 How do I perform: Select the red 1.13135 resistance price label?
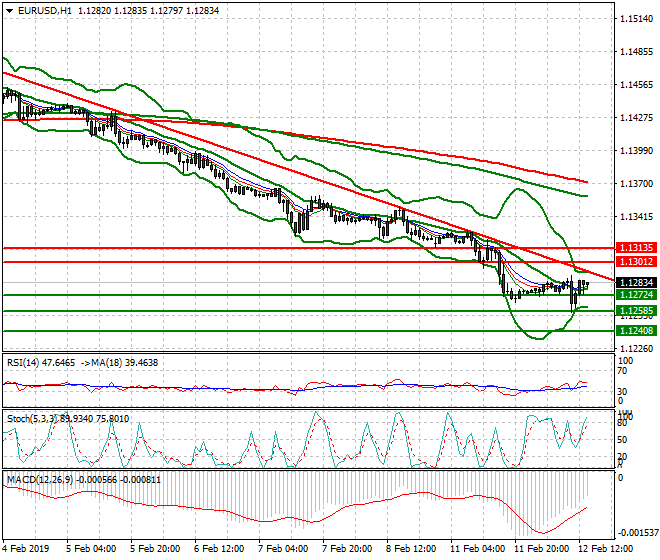click(x=635, y=247)
